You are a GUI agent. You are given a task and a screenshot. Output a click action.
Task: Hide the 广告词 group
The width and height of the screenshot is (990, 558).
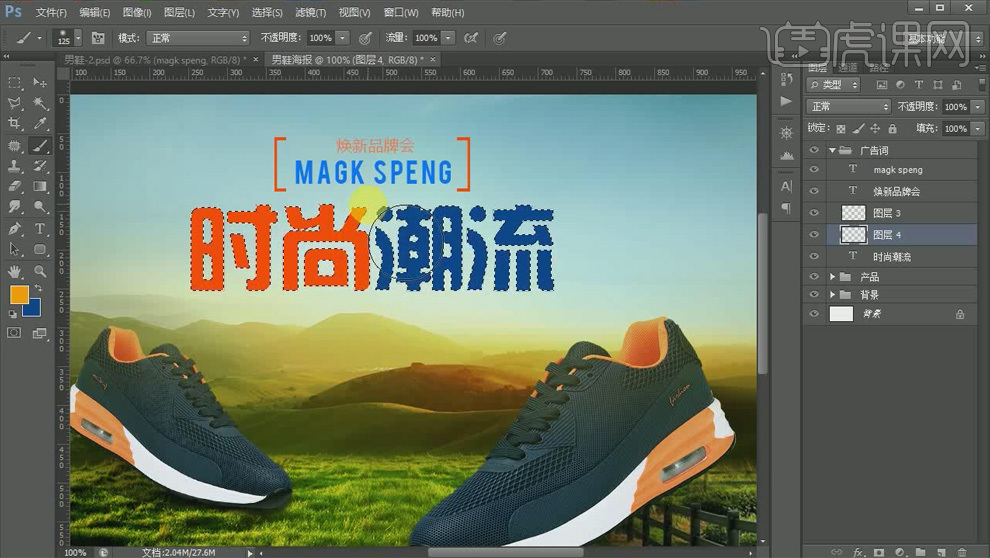point(814,150)
